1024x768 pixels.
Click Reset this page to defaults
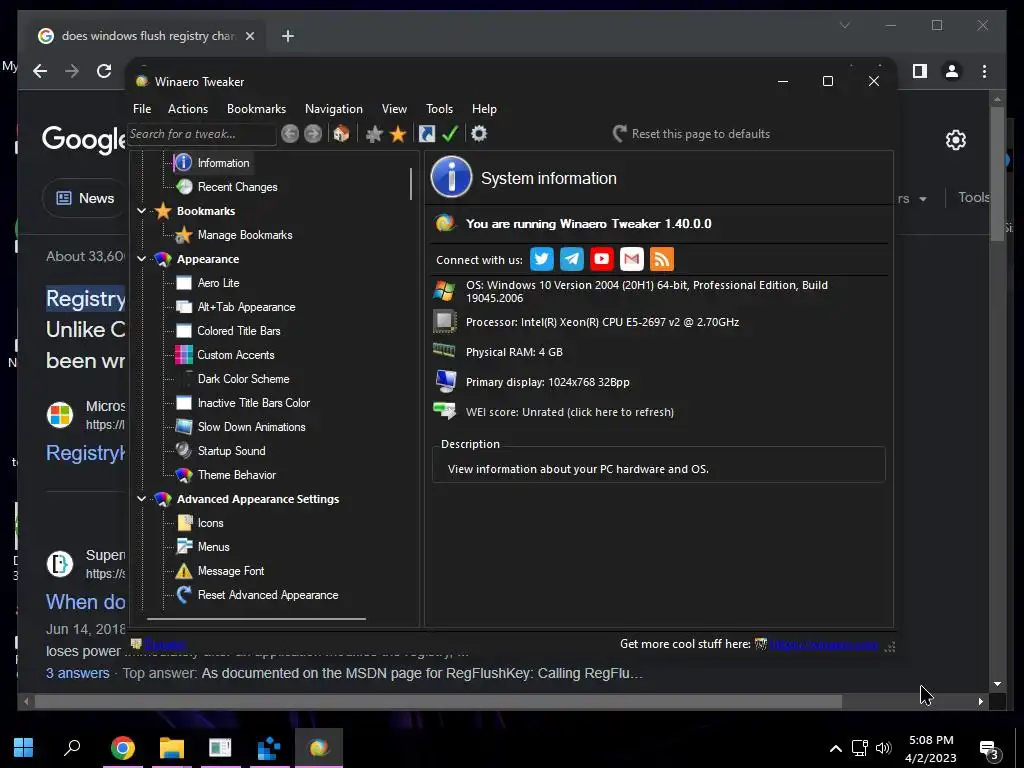point(692,134)
